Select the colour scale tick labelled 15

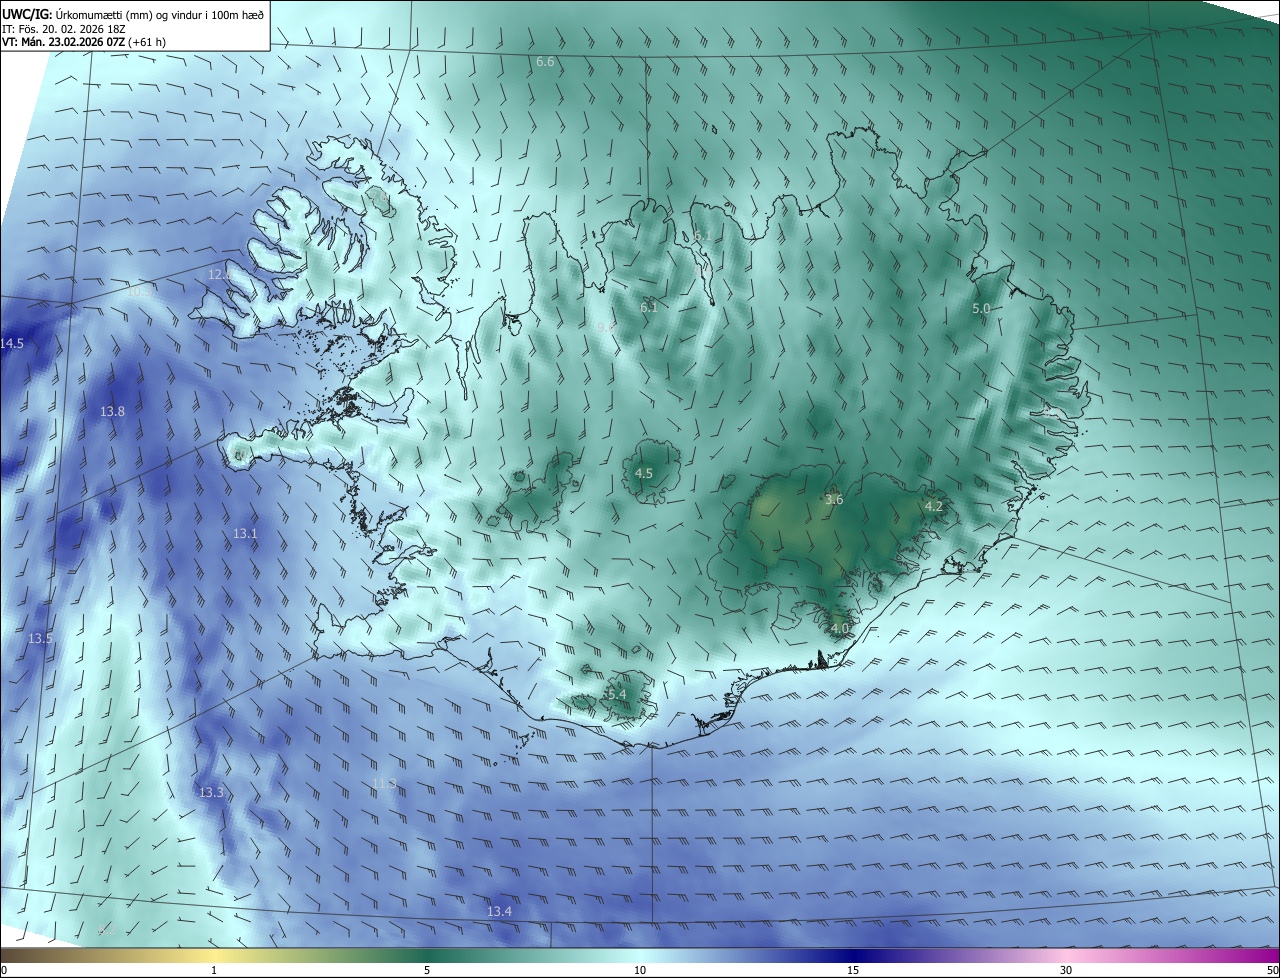[x=853, y=970]
